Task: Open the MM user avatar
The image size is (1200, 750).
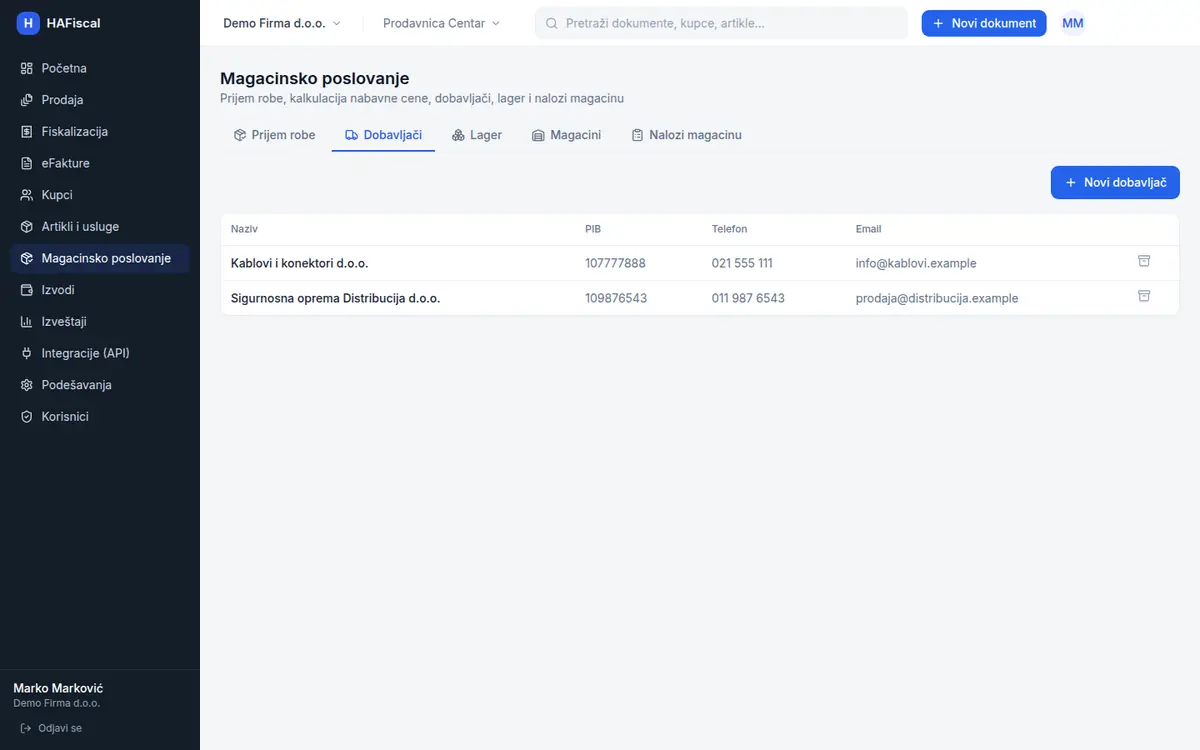Action: pos(1073,23)
